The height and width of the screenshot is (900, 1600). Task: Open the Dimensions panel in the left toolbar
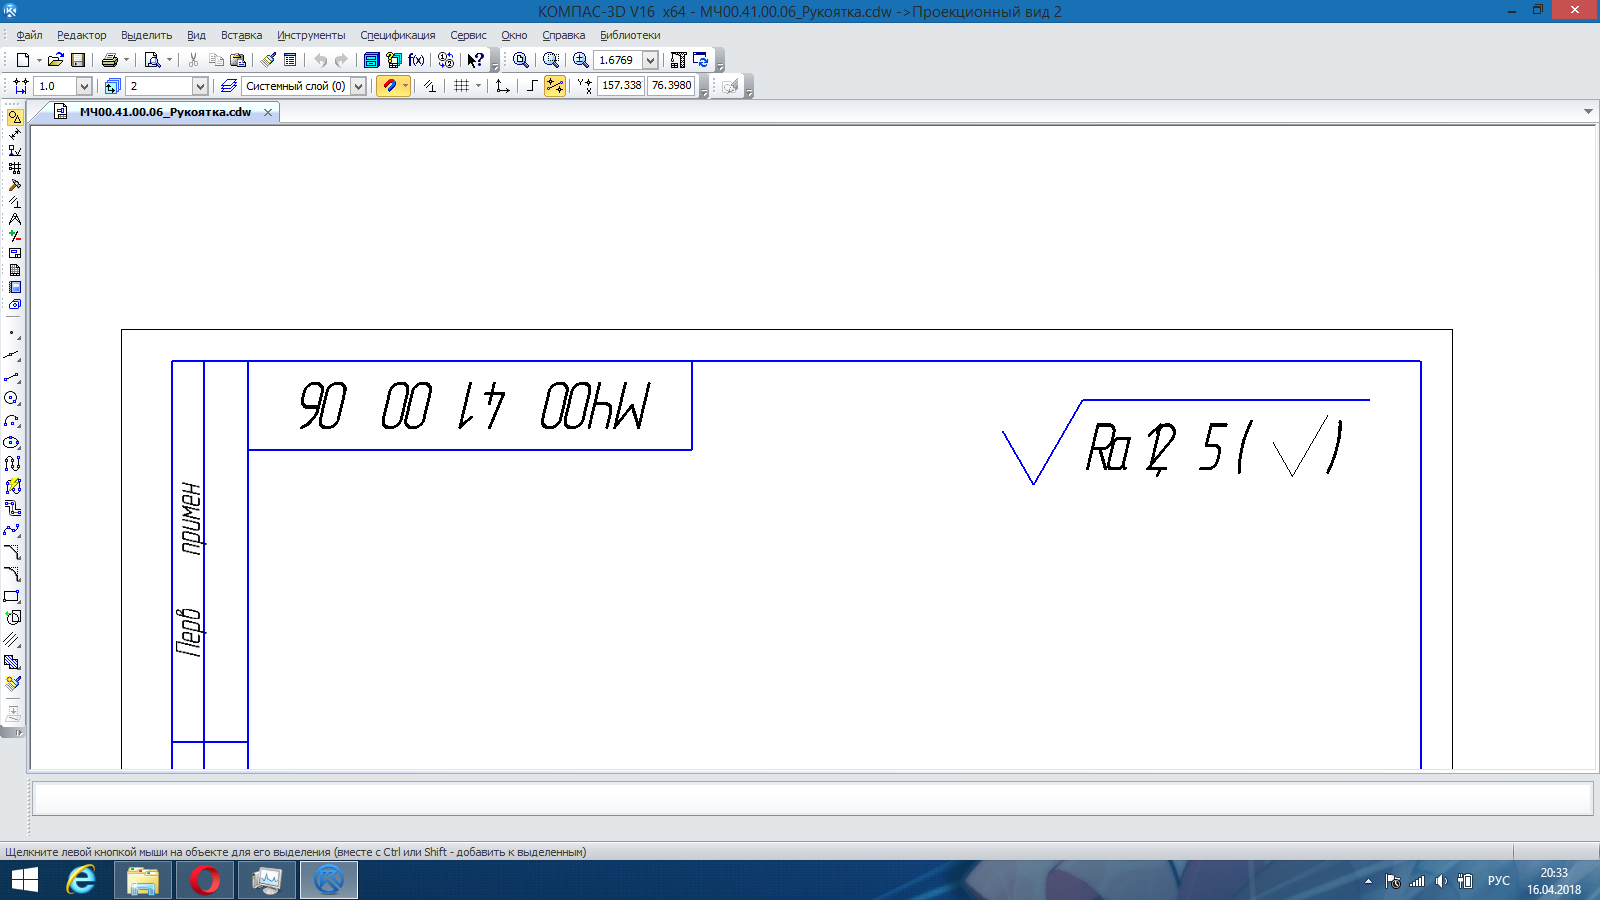pyautogui.click(x=14, y=134)
